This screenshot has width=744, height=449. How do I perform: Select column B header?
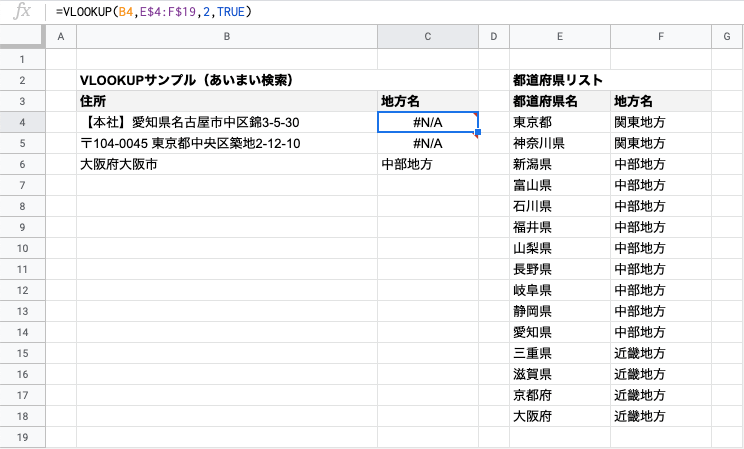click(x=227, y=37)
